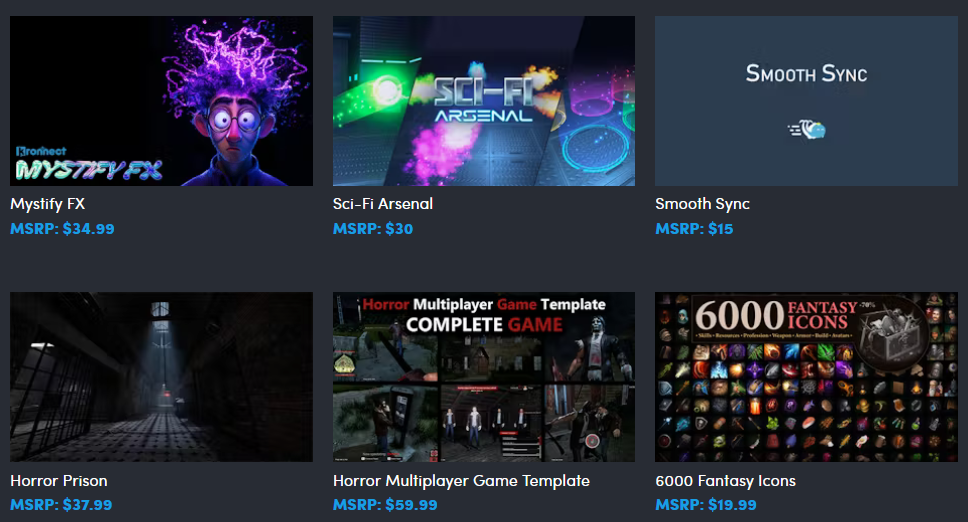
Task: Click the Sci-Fi Arsenal logo text
Action: (483, 100)
